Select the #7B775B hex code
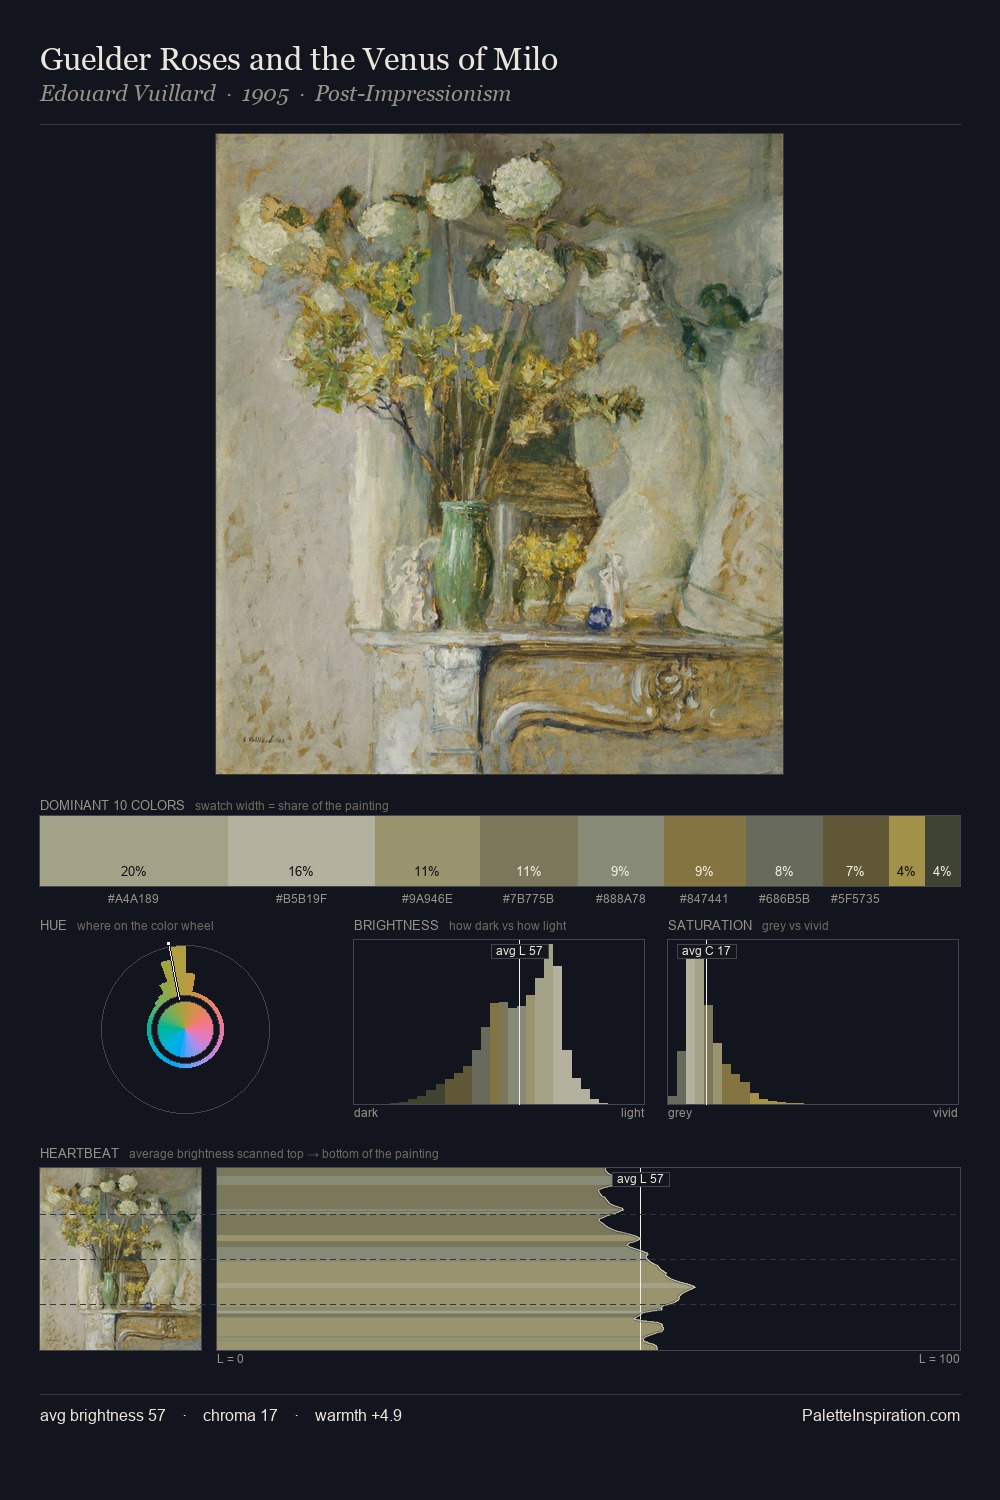The height and width of the screenshot is (1500, 1000). point(528,899)
